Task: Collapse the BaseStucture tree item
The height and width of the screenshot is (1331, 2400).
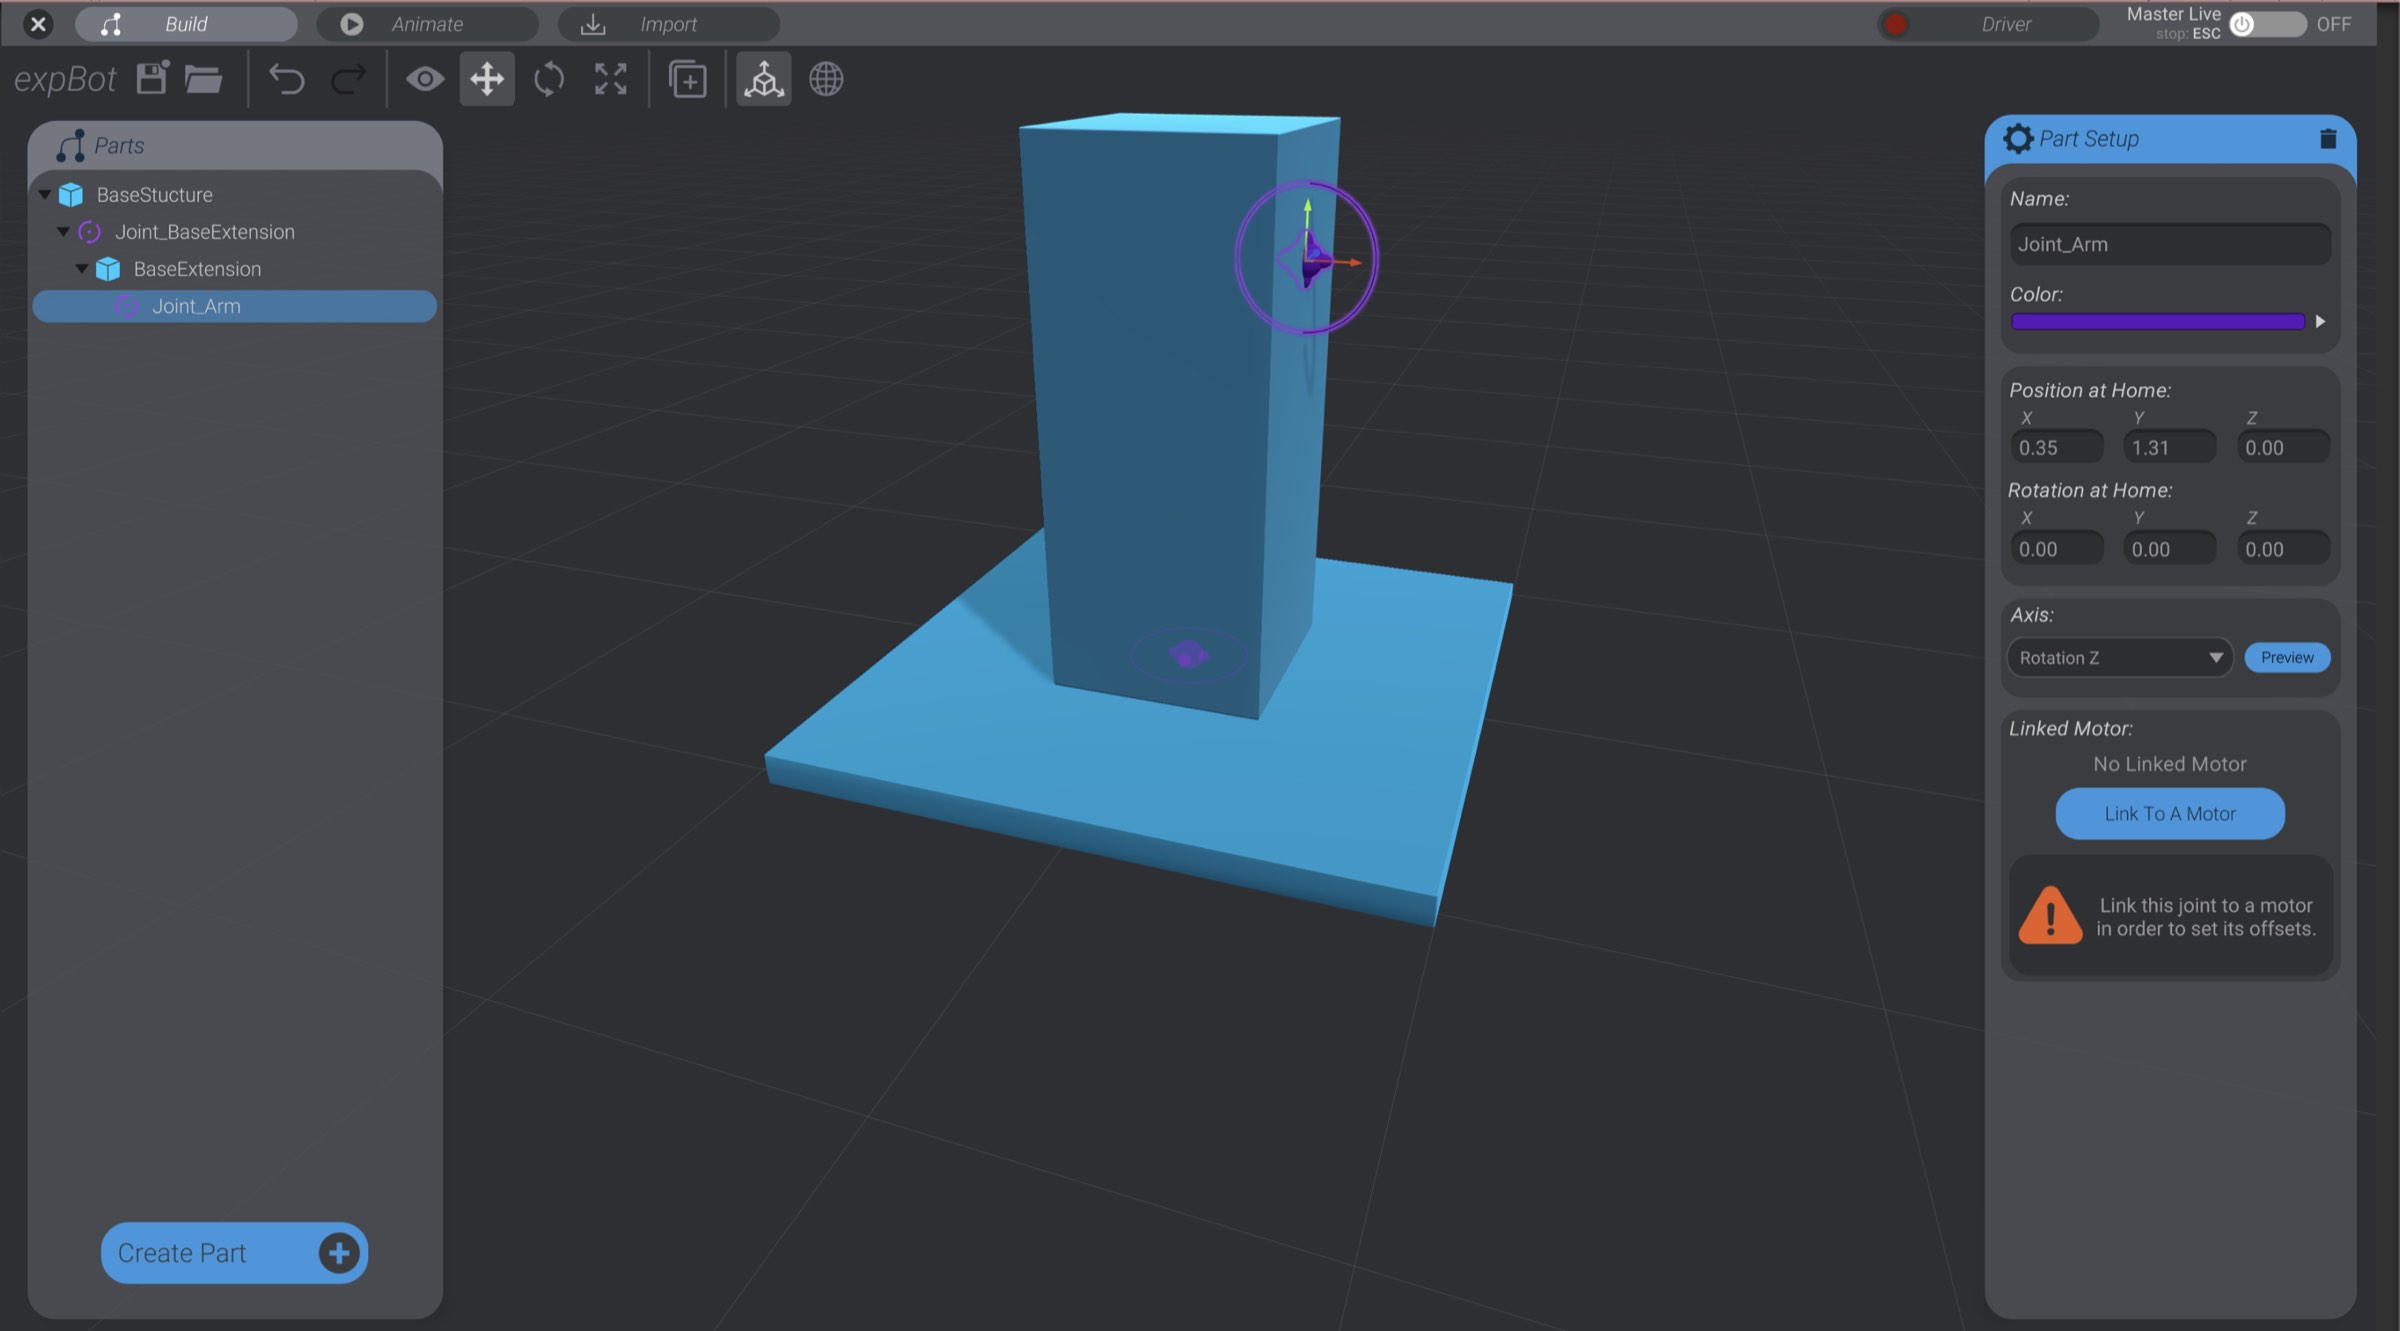Action: click(44, 194)
